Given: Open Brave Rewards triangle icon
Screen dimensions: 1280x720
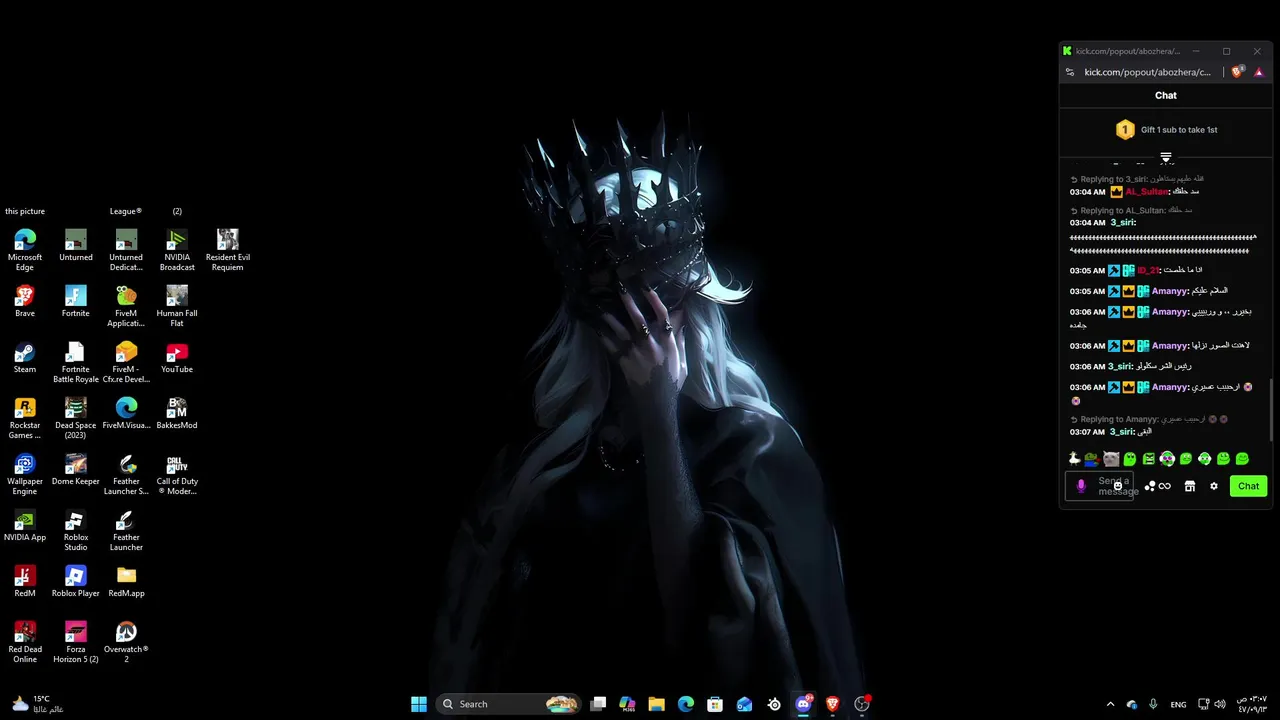Looking at the screenshot, I should [x=1259, y=72].
